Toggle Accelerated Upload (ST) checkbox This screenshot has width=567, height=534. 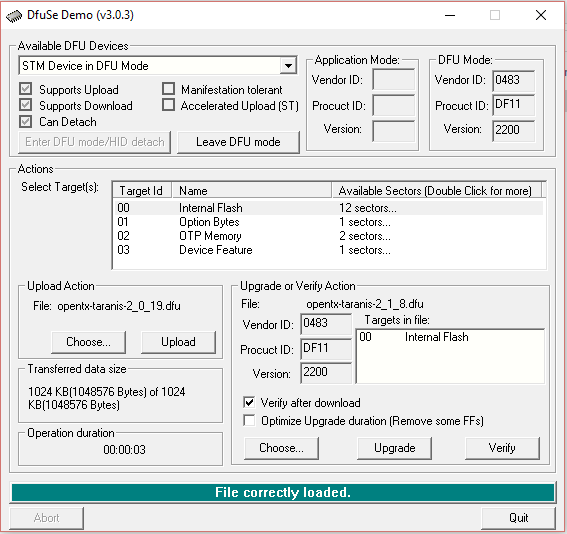[x=169, y=105]
